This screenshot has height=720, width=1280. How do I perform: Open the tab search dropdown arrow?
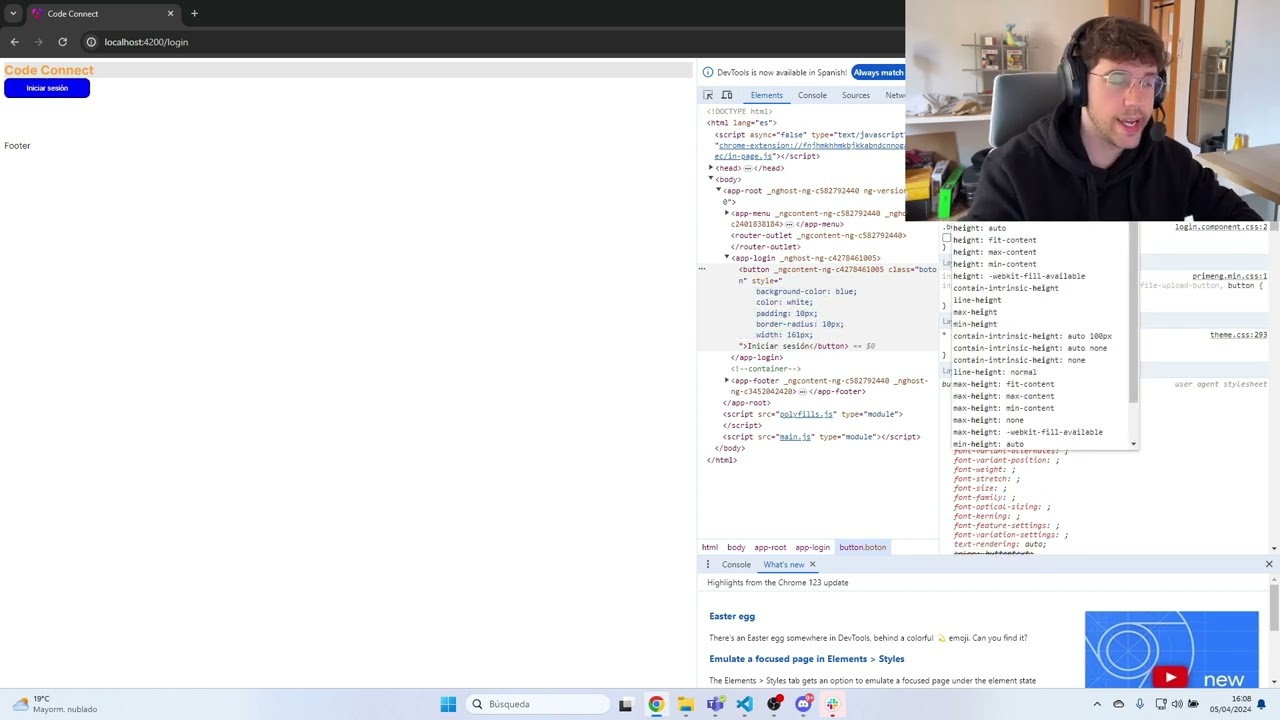pos(13,14)
